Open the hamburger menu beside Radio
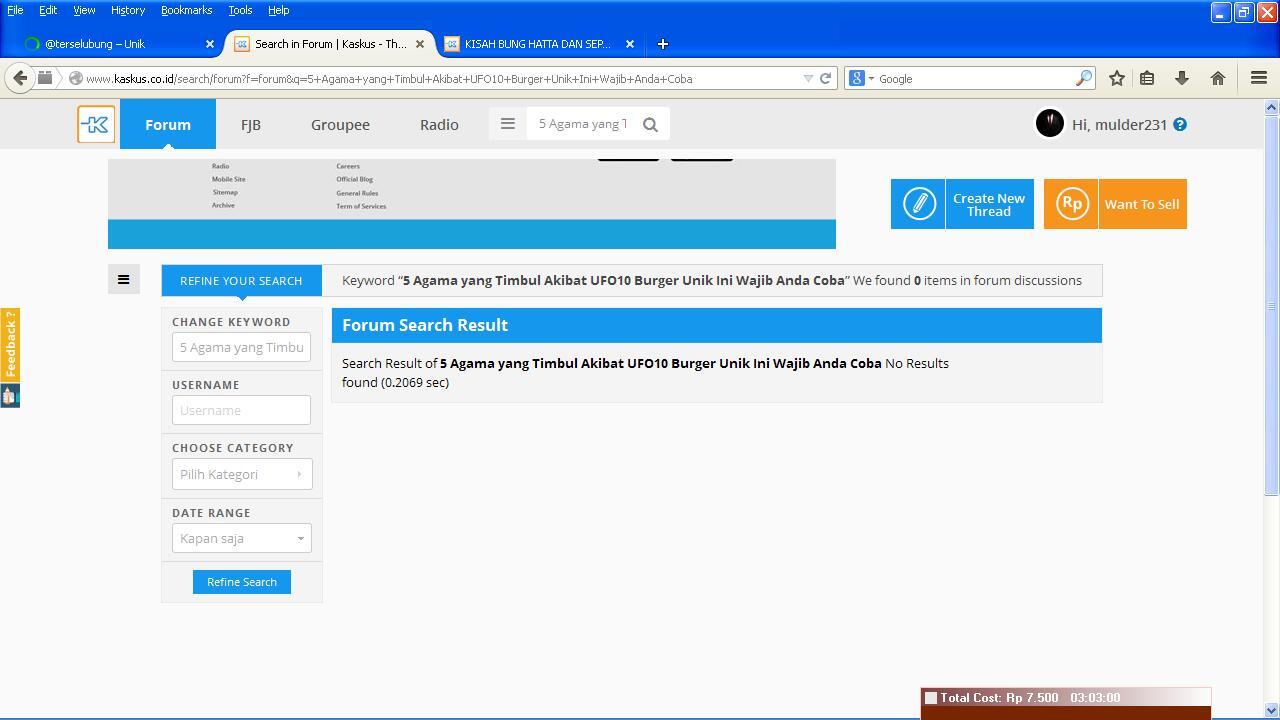This screenshot has height=720, width=1280. click(x=507, y=124)
